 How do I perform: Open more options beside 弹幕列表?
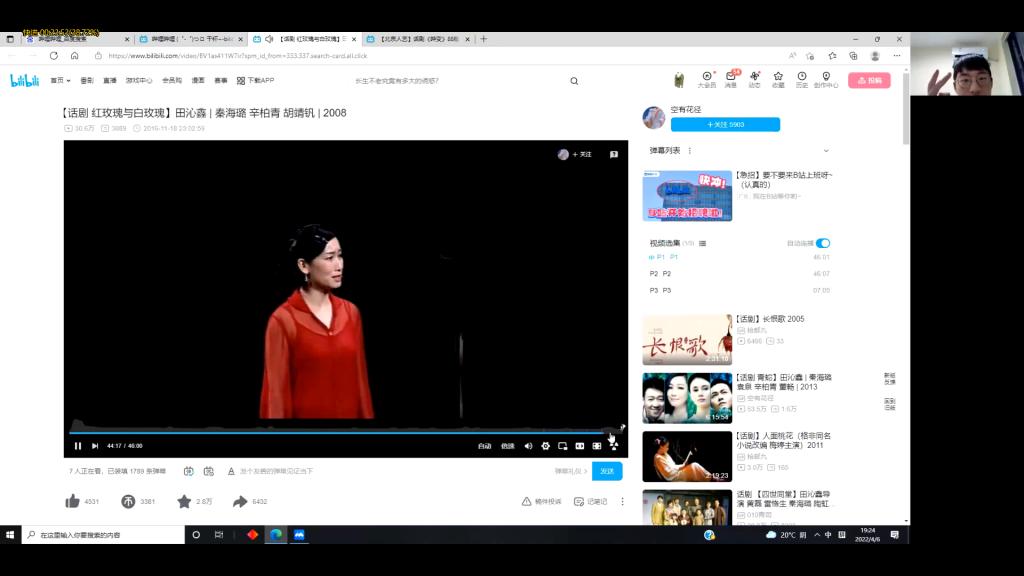(x=690, y=151)
